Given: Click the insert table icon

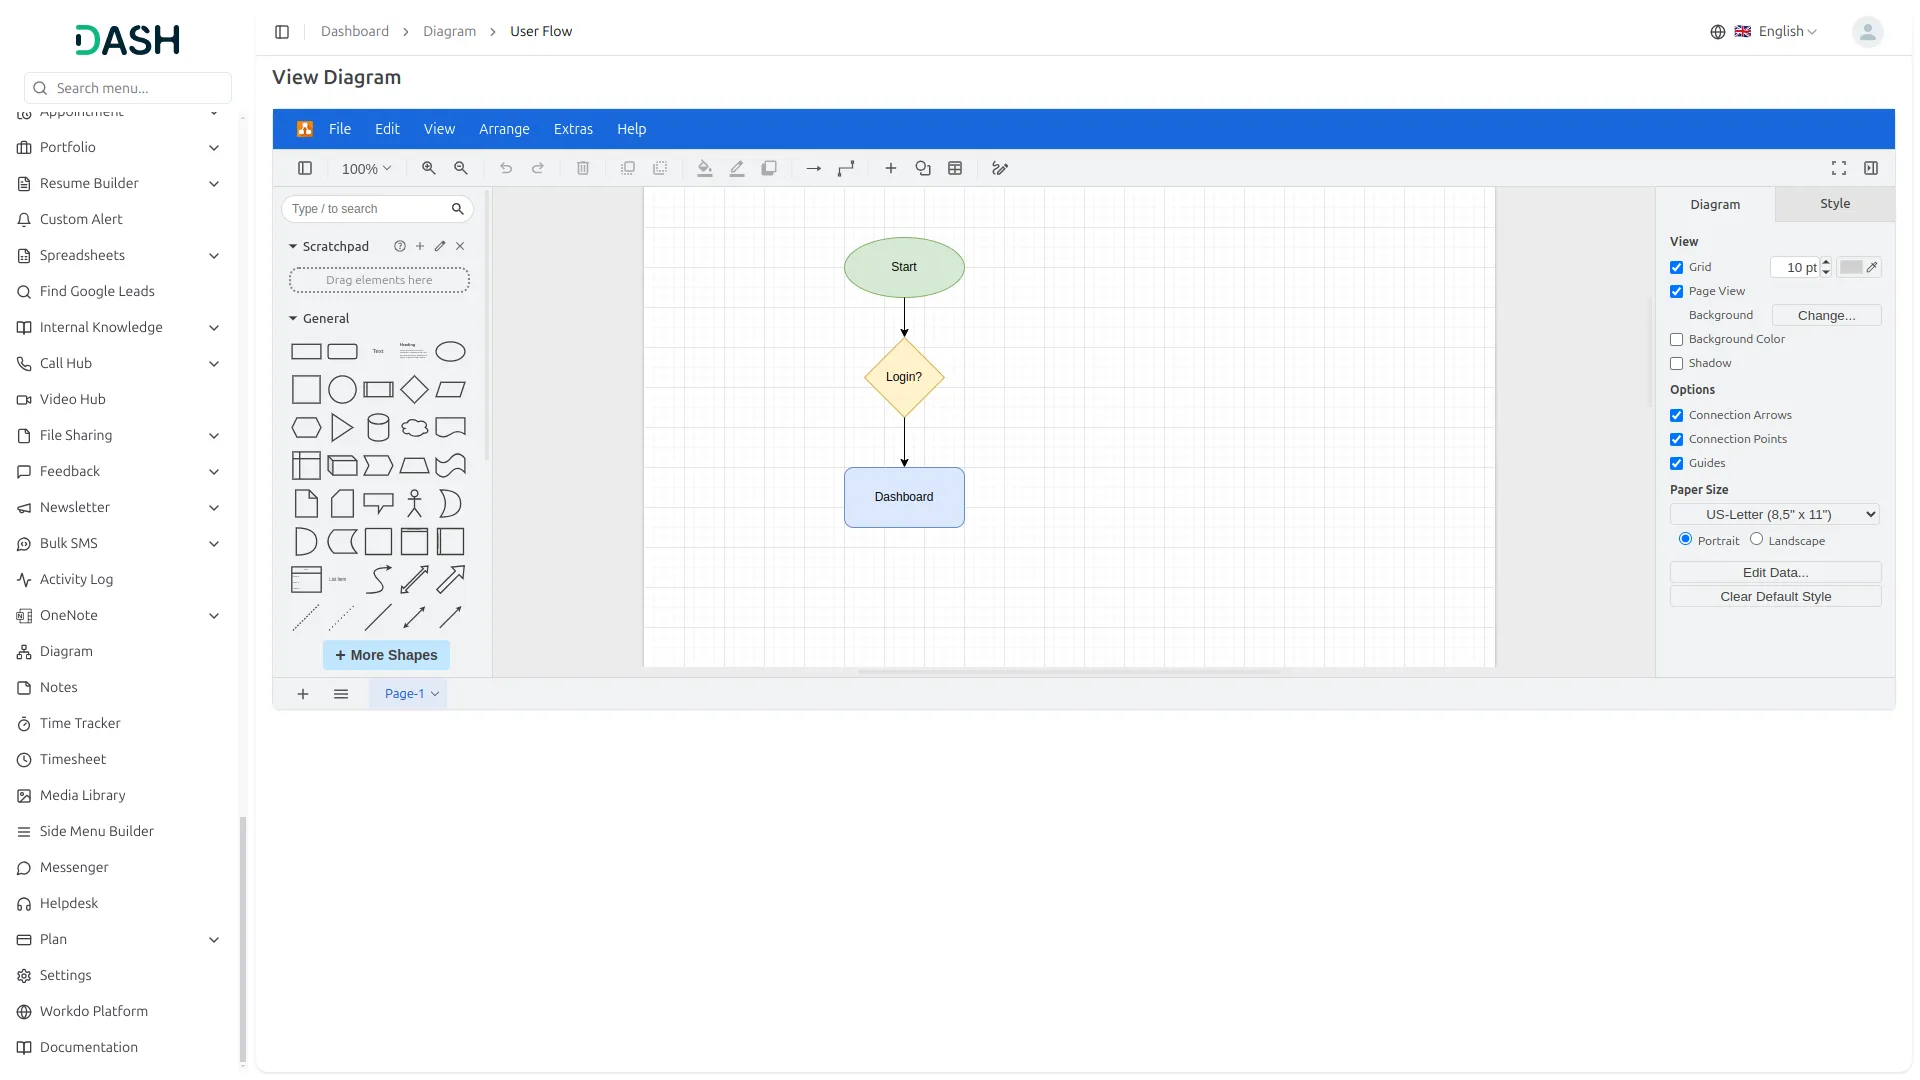Looking at the screenshot, I should pyautogui.click(x=955, y=169).
